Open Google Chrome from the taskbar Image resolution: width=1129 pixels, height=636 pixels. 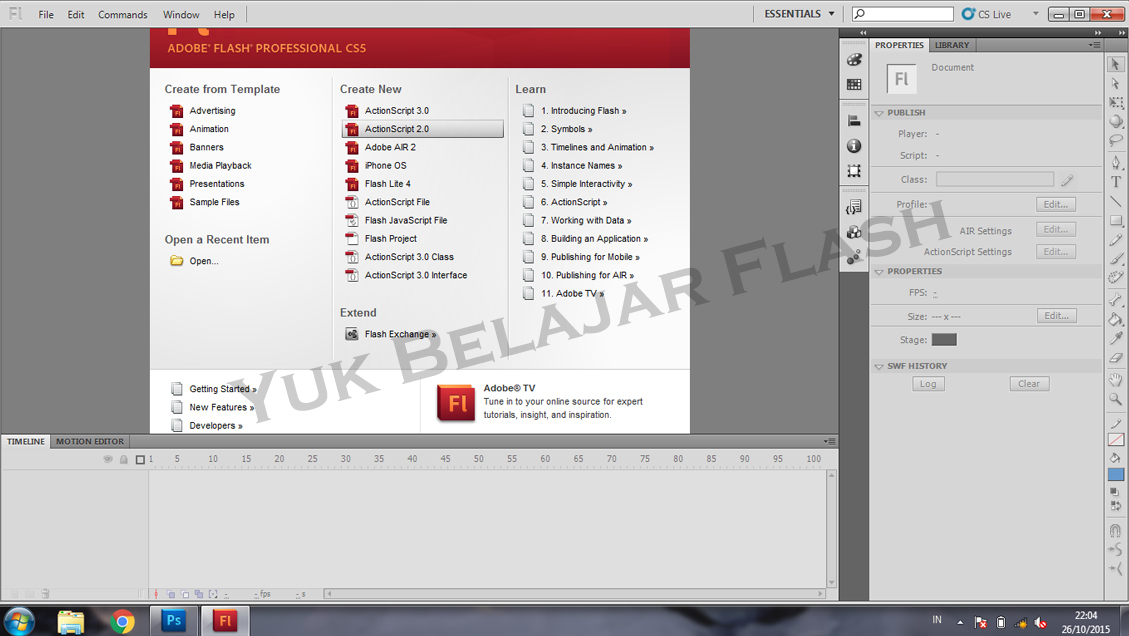[x=123, y=620]
